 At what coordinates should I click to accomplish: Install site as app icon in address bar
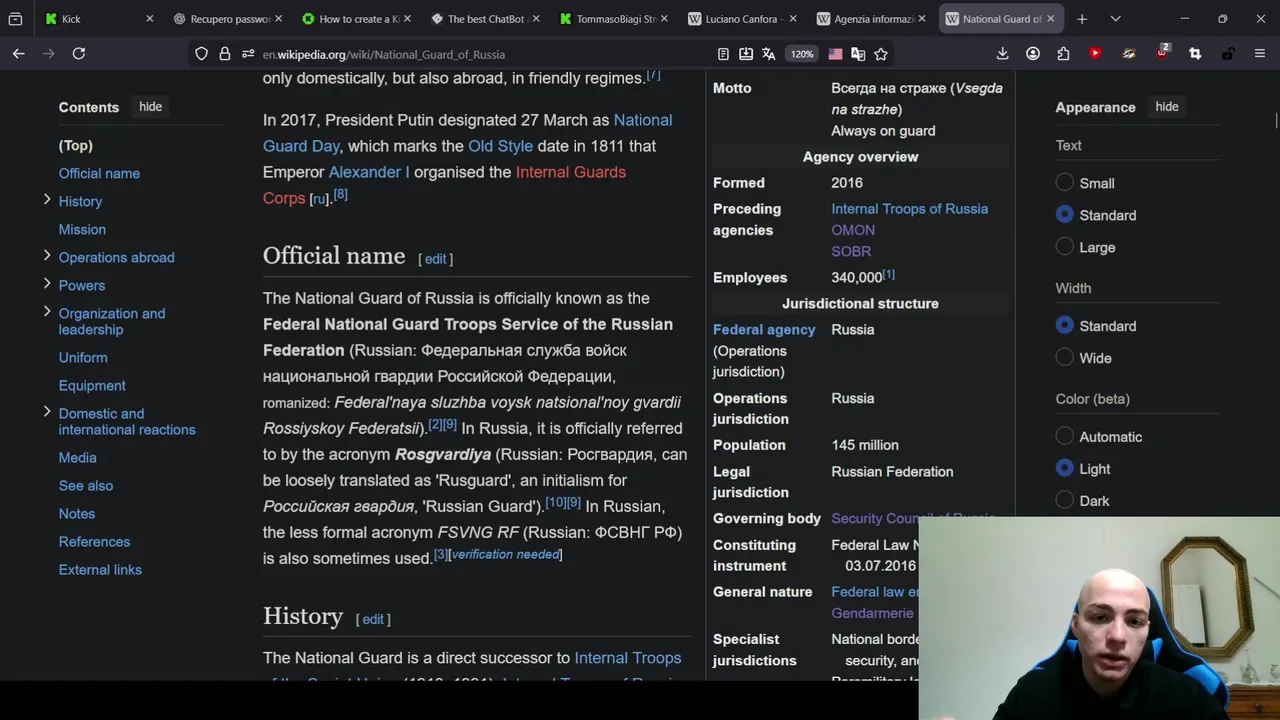tap(746, 54)
